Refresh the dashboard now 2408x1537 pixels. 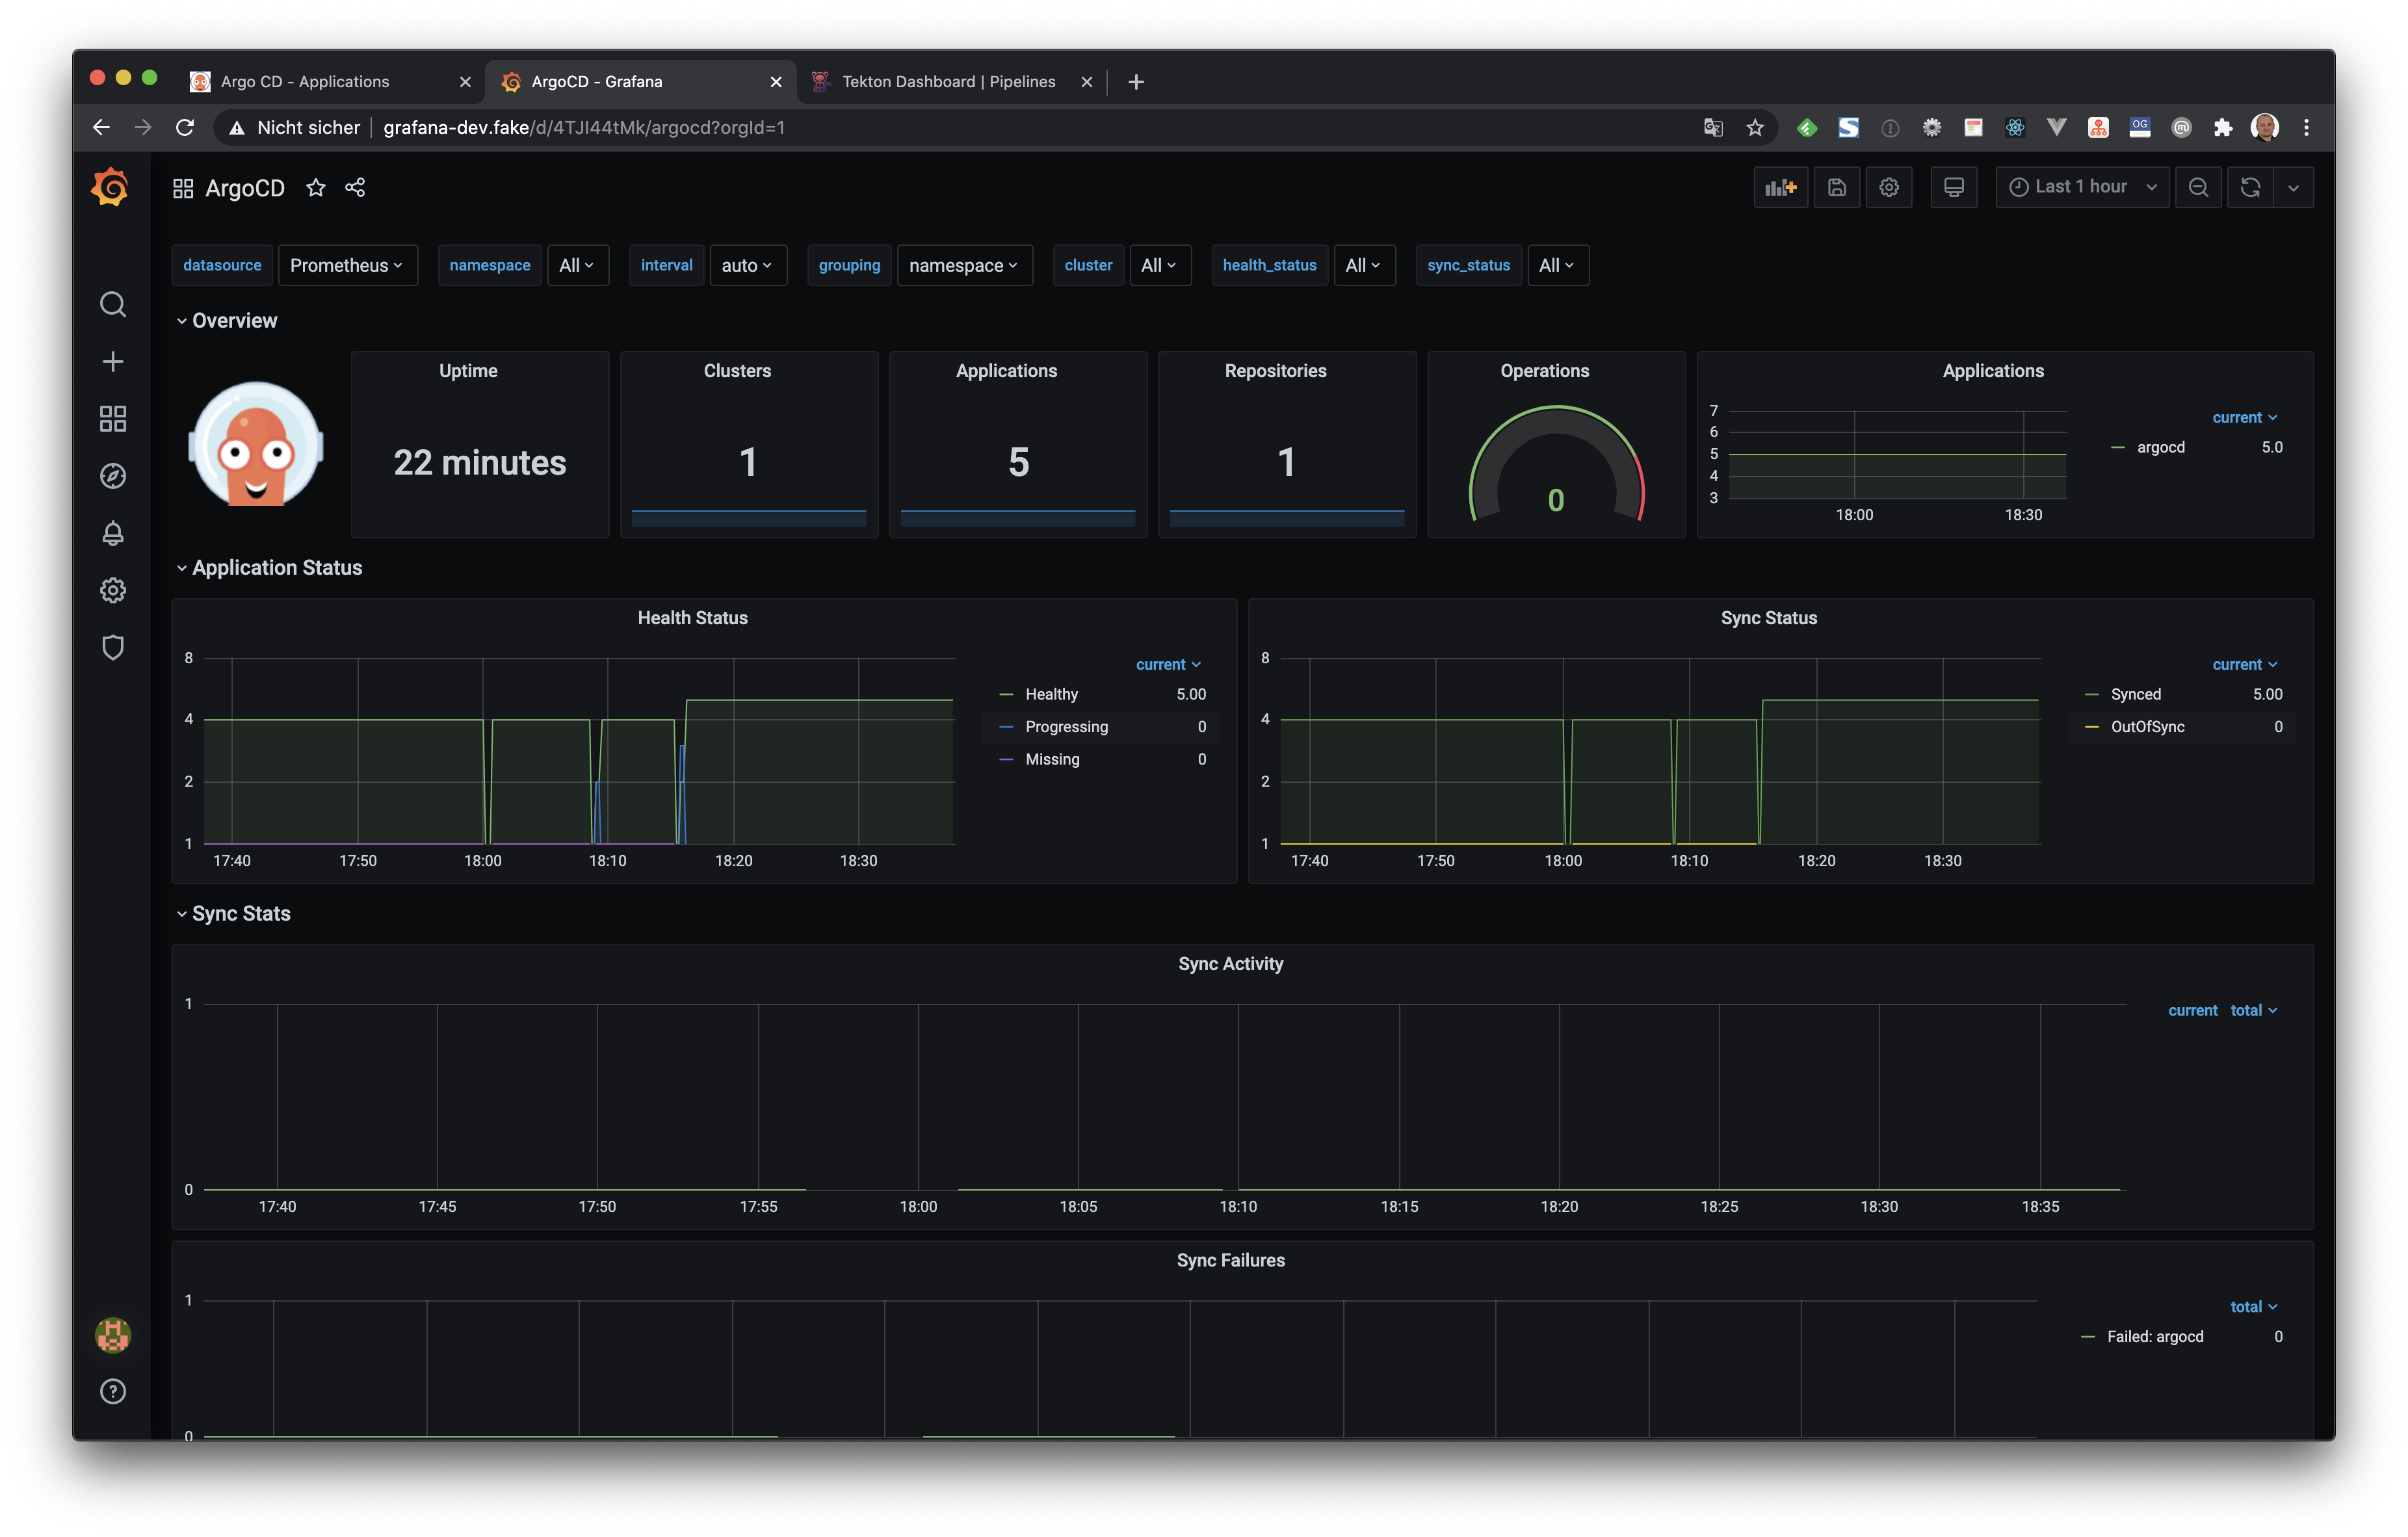coord(2250,187)
